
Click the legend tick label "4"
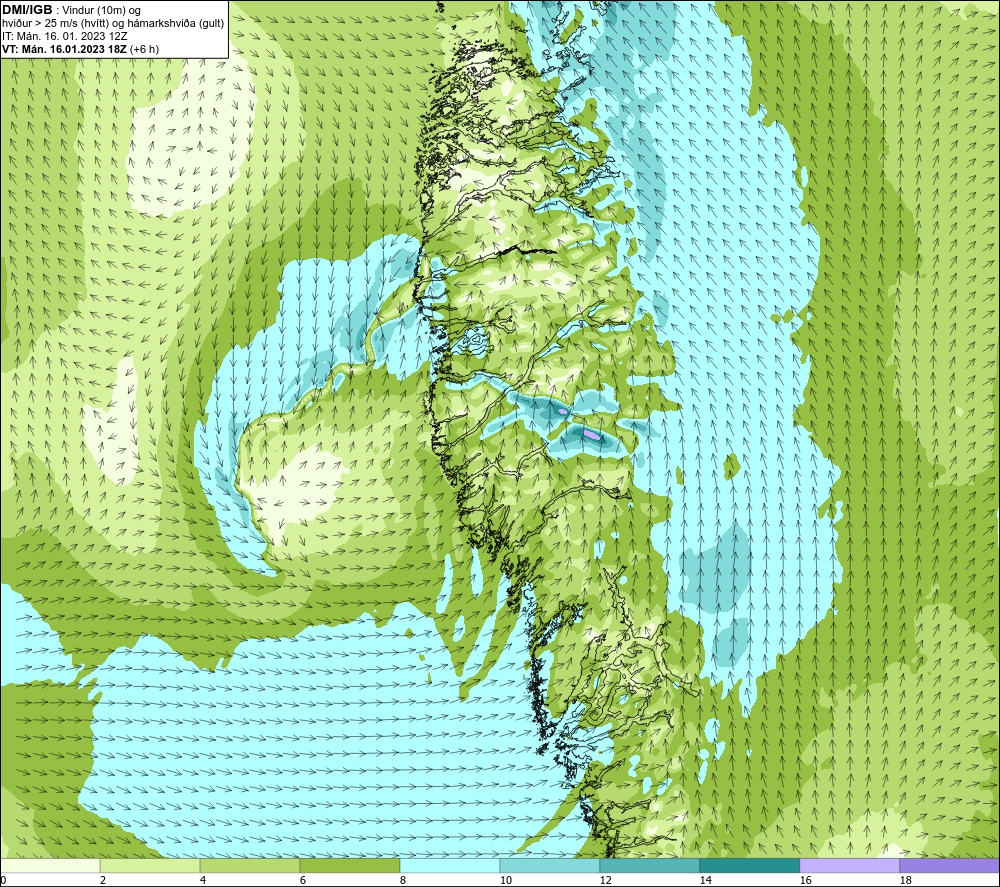pos(203,881)
